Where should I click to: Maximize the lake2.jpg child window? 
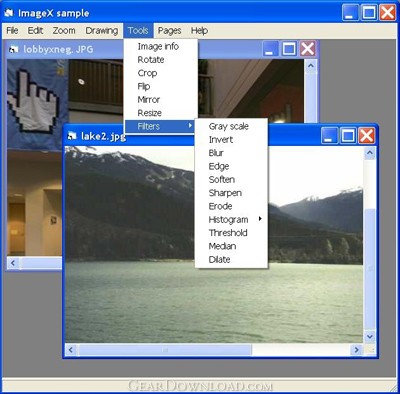348,136
